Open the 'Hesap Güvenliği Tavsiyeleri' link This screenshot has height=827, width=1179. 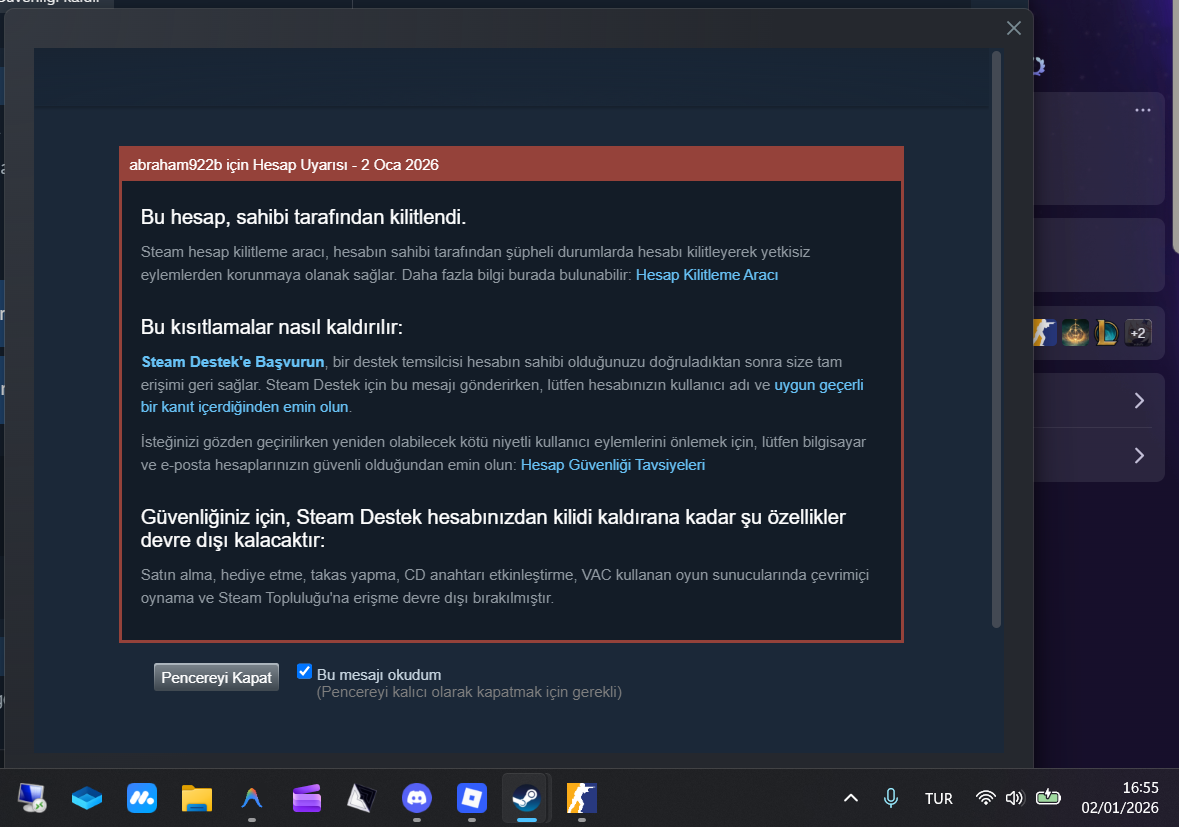pos(613,465)
